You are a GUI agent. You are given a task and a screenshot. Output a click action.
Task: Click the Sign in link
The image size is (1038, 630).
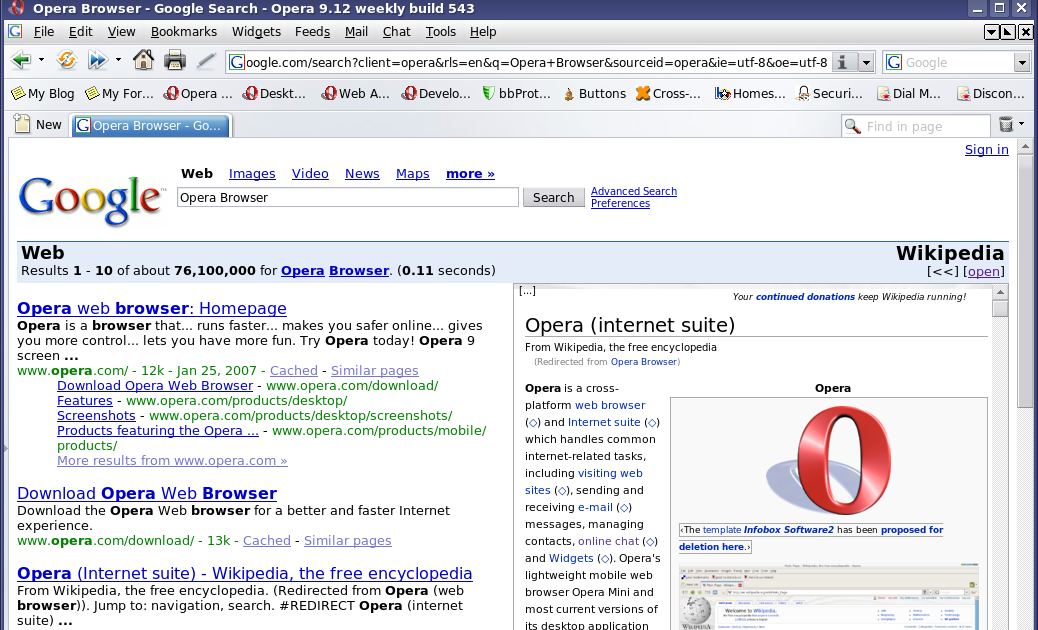(x=986, y=150)
